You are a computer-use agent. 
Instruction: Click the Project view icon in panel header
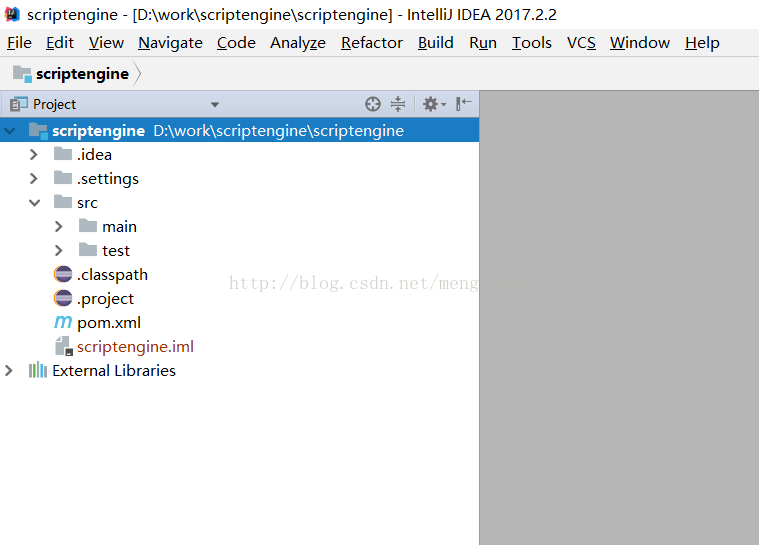[18, 104]
